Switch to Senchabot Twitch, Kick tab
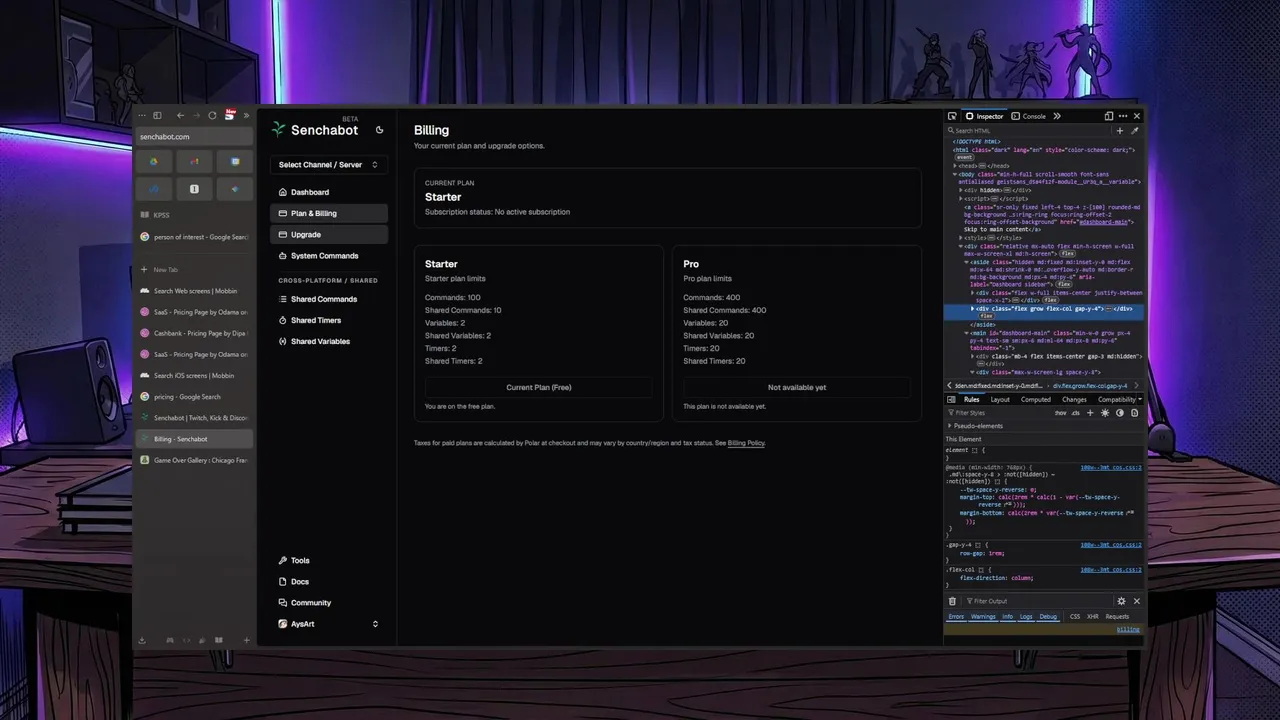The image size is (1280, 720). tap(194, 418)
